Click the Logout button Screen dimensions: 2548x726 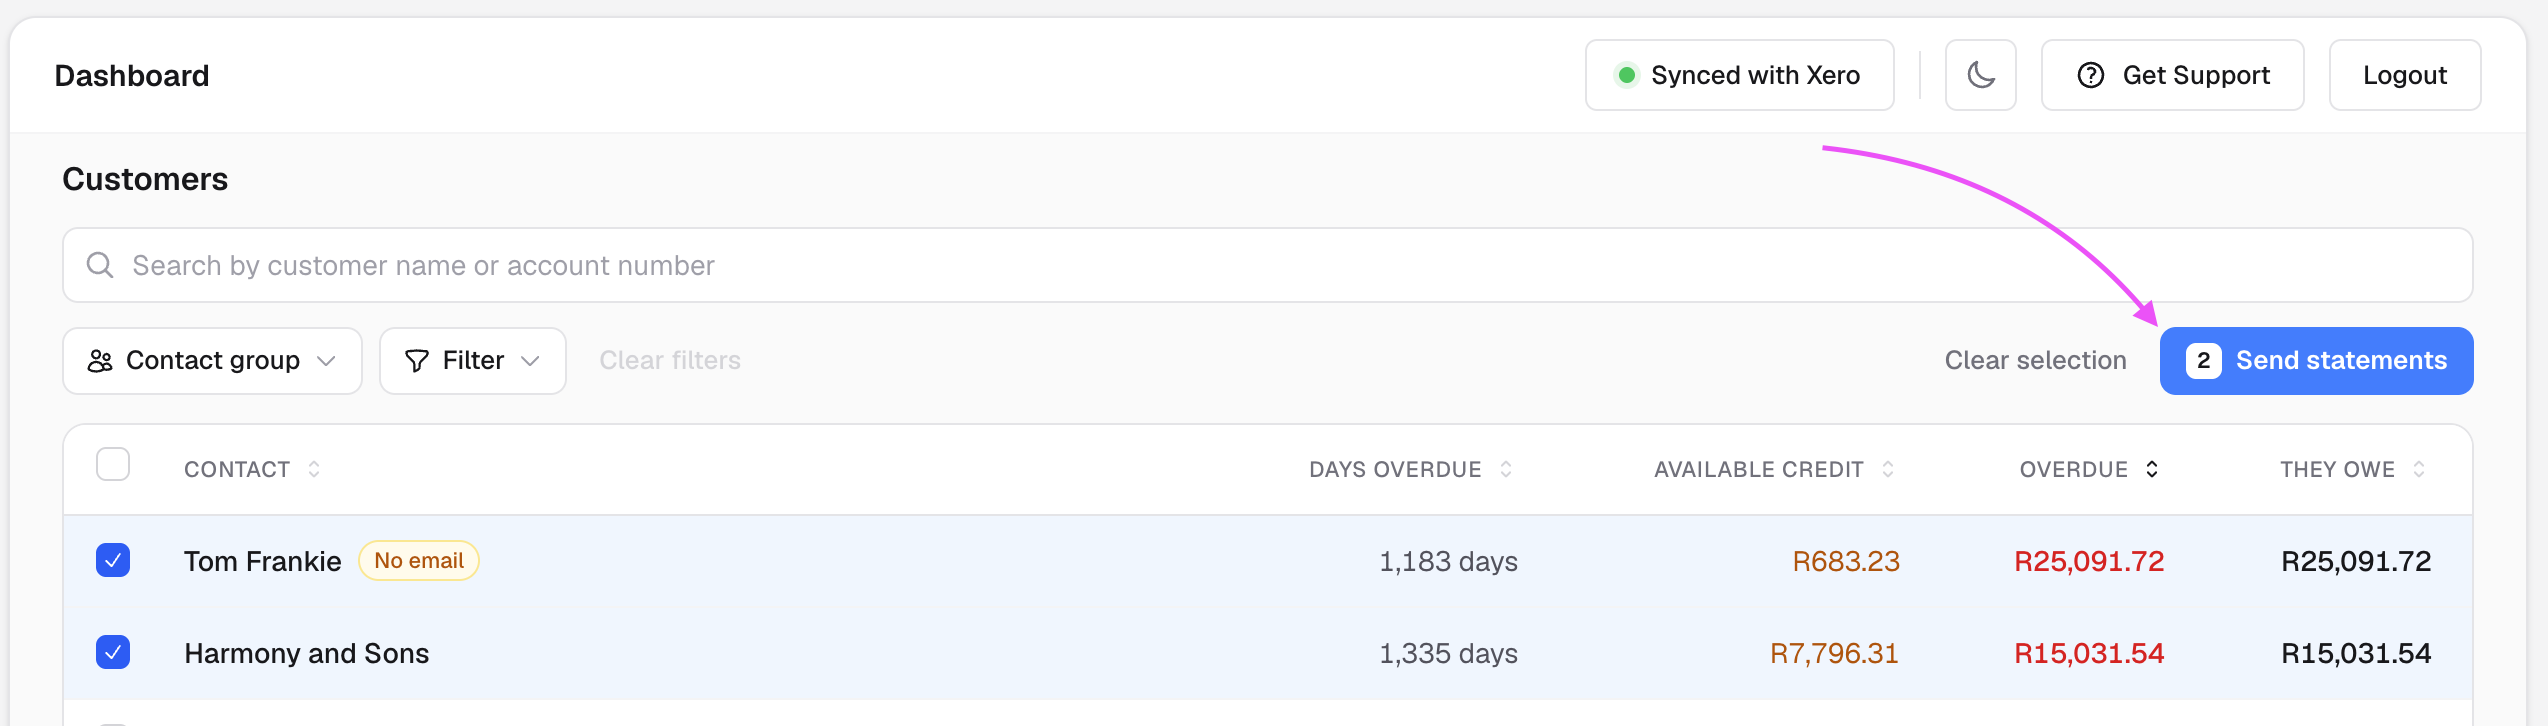click(2405, 75)
